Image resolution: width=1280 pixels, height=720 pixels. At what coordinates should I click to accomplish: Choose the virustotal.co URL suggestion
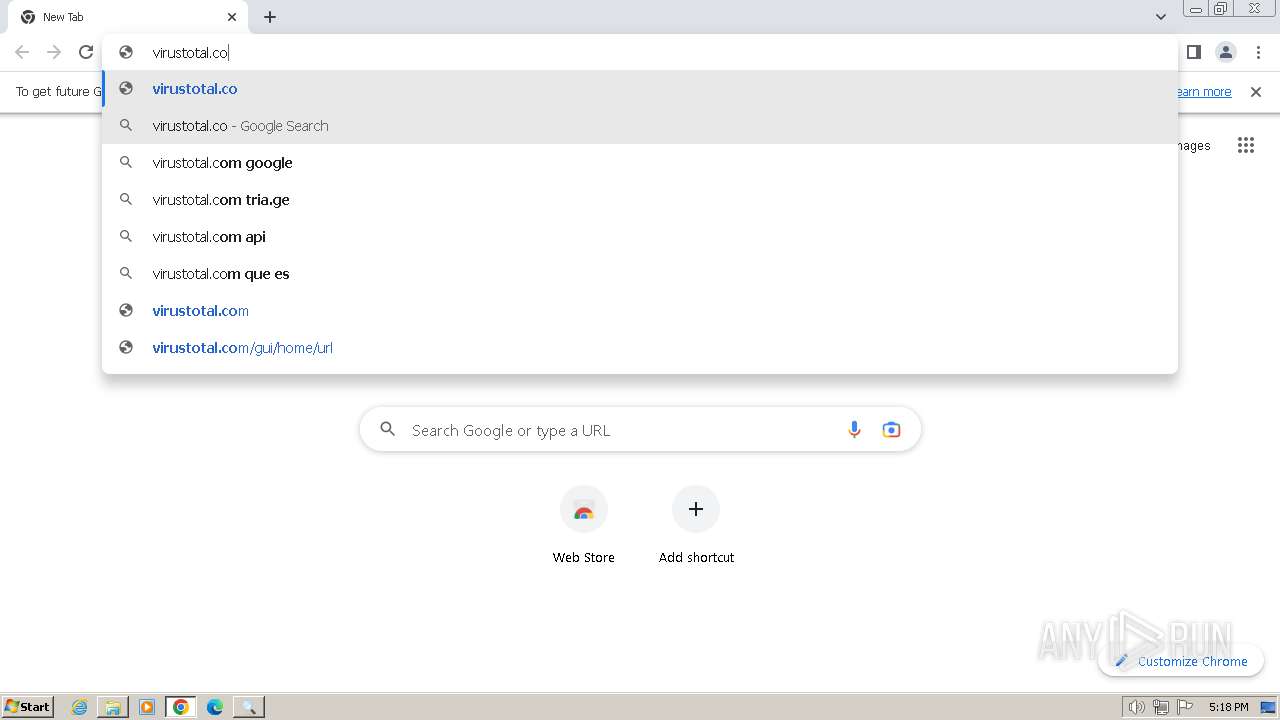pos(640,89)
